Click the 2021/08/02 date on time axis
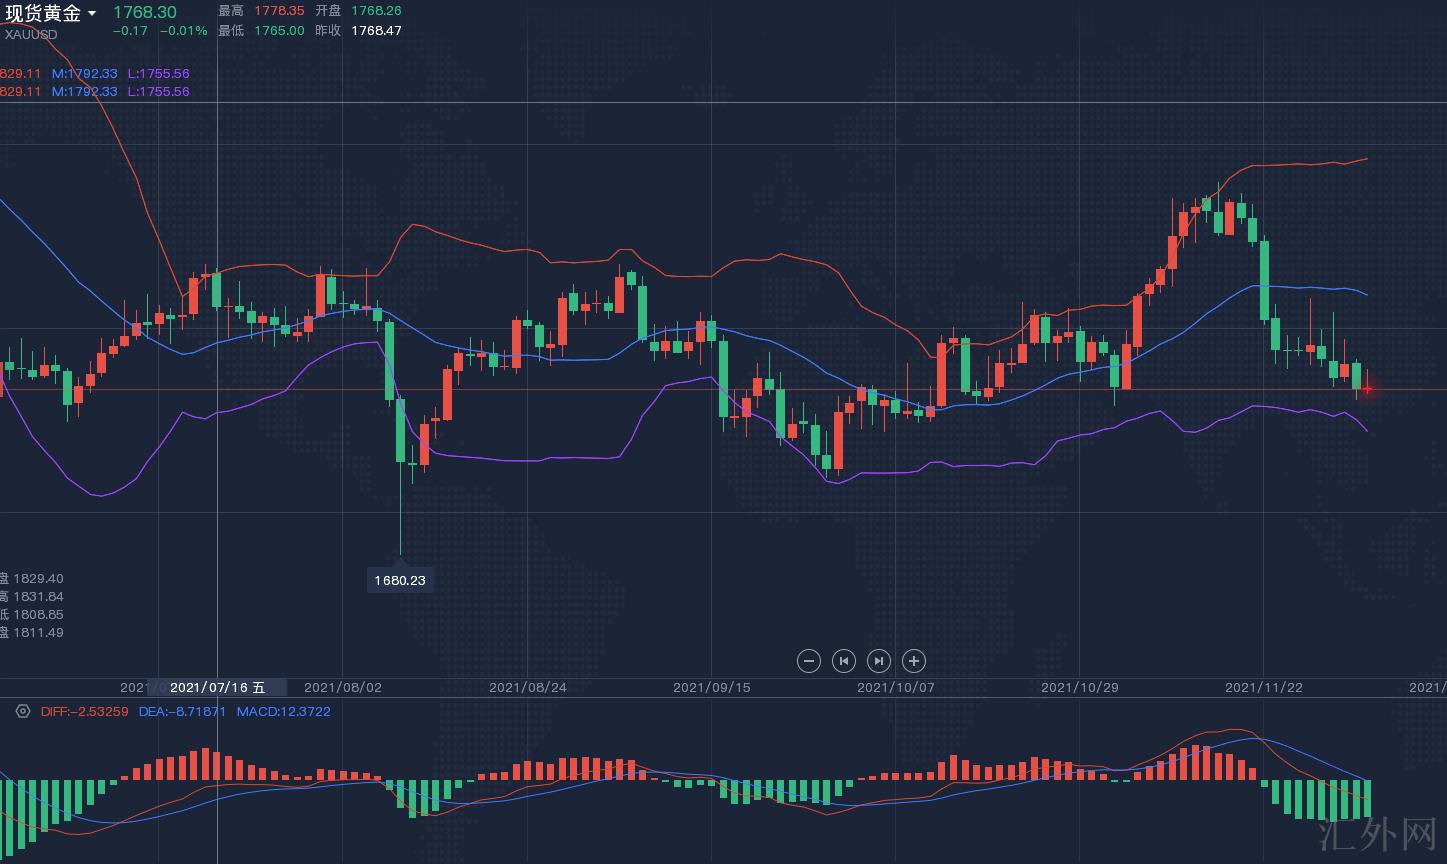The image size is (1447, 864). coord(342,687)
